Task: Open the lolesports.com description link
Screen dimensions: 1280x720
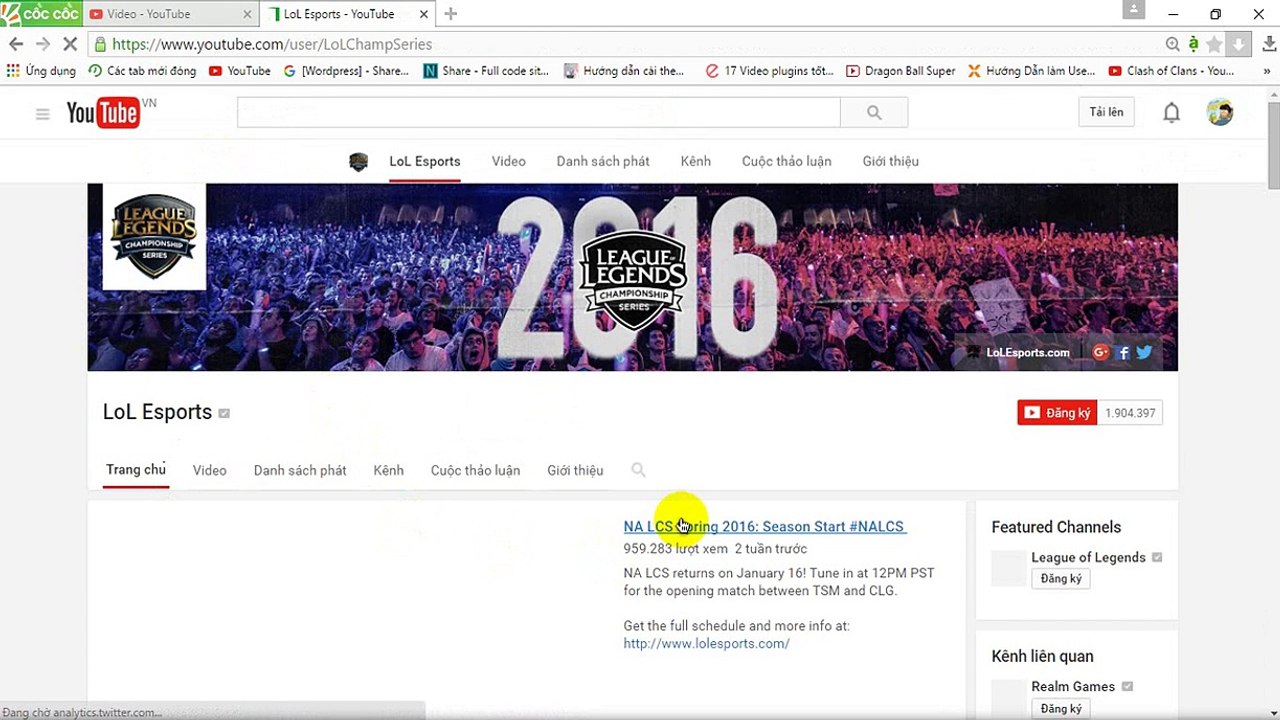Action: coord(707,643)
